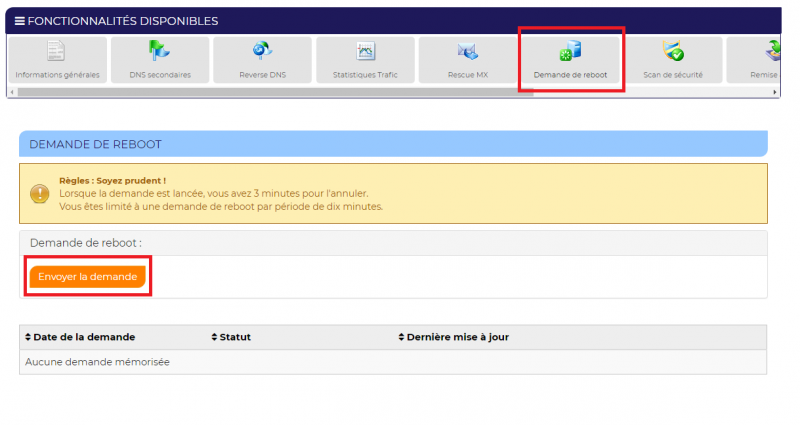Switch to DNS secondaires label
This screenshot has height=425, width=800.
[160, 75]
